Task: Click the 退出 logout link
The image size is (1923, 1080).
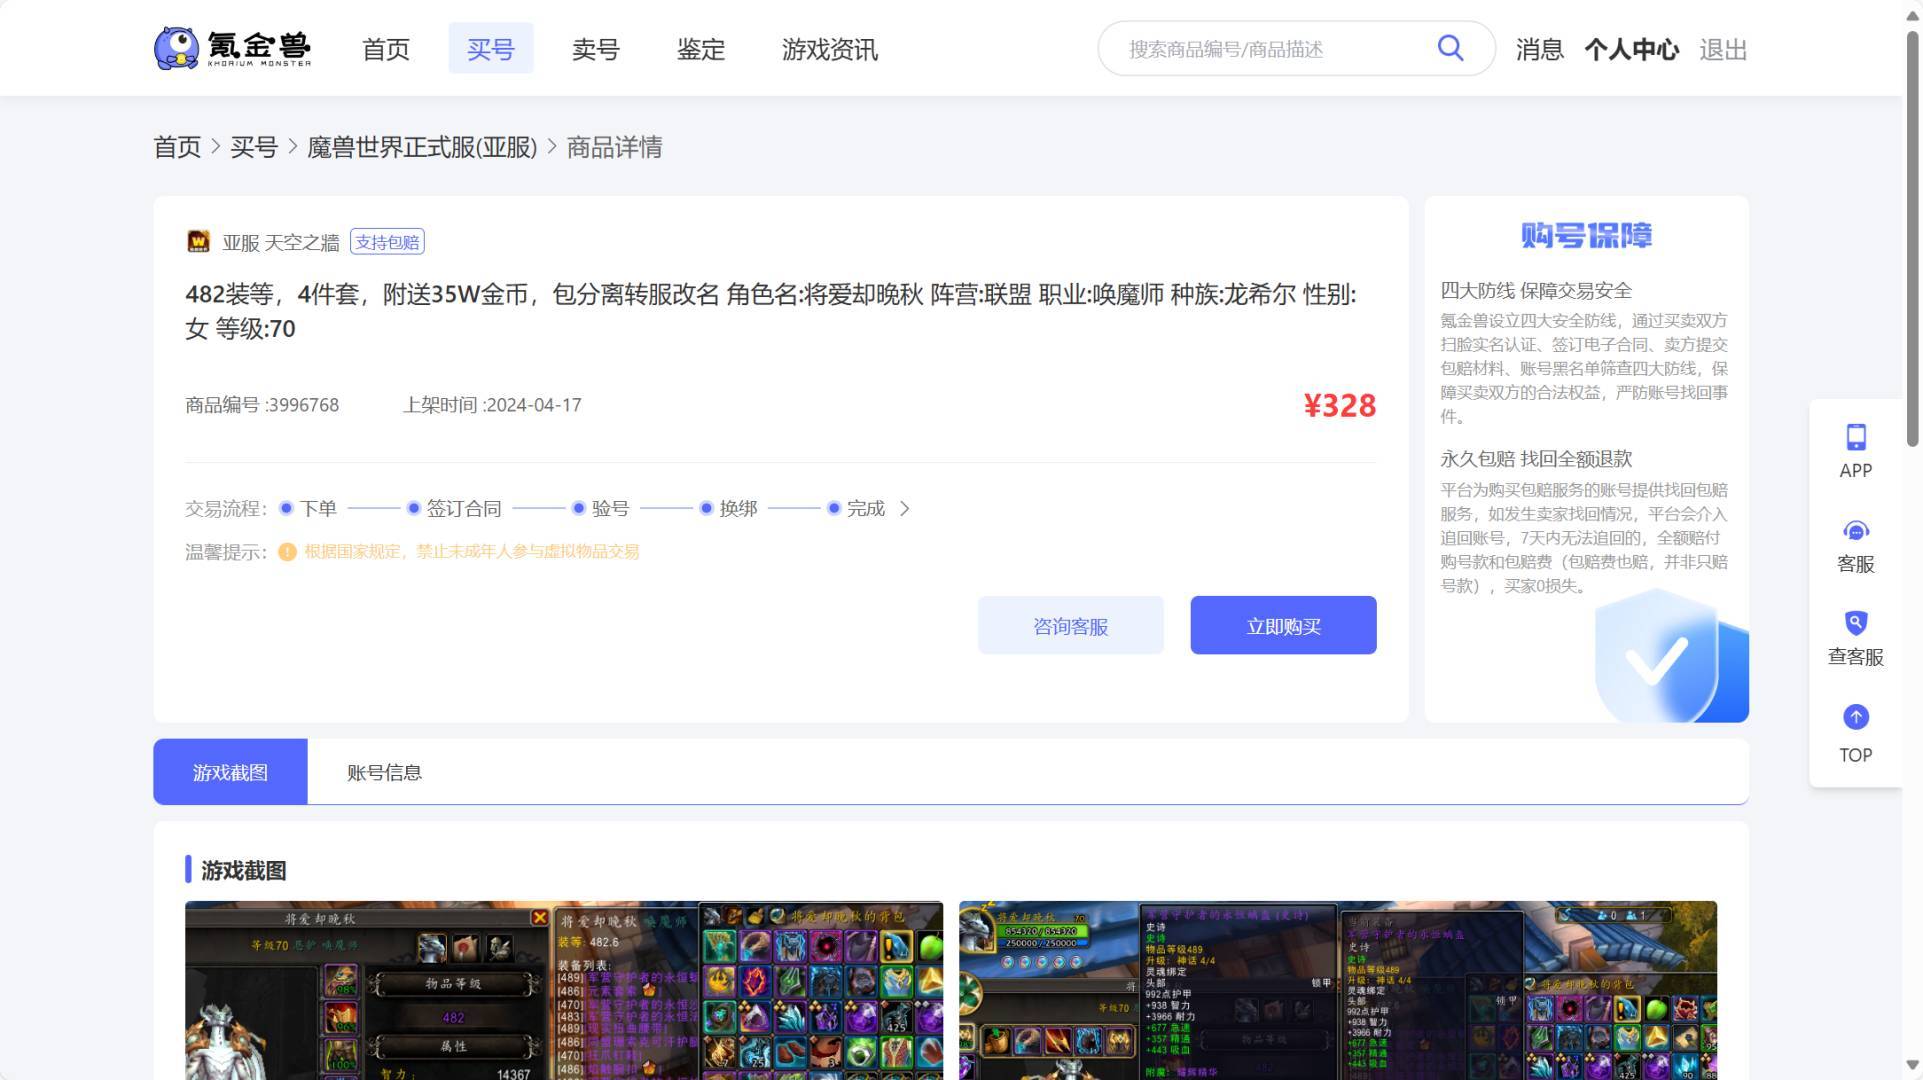Action: pyautogui.click(x=1722, y=49)
